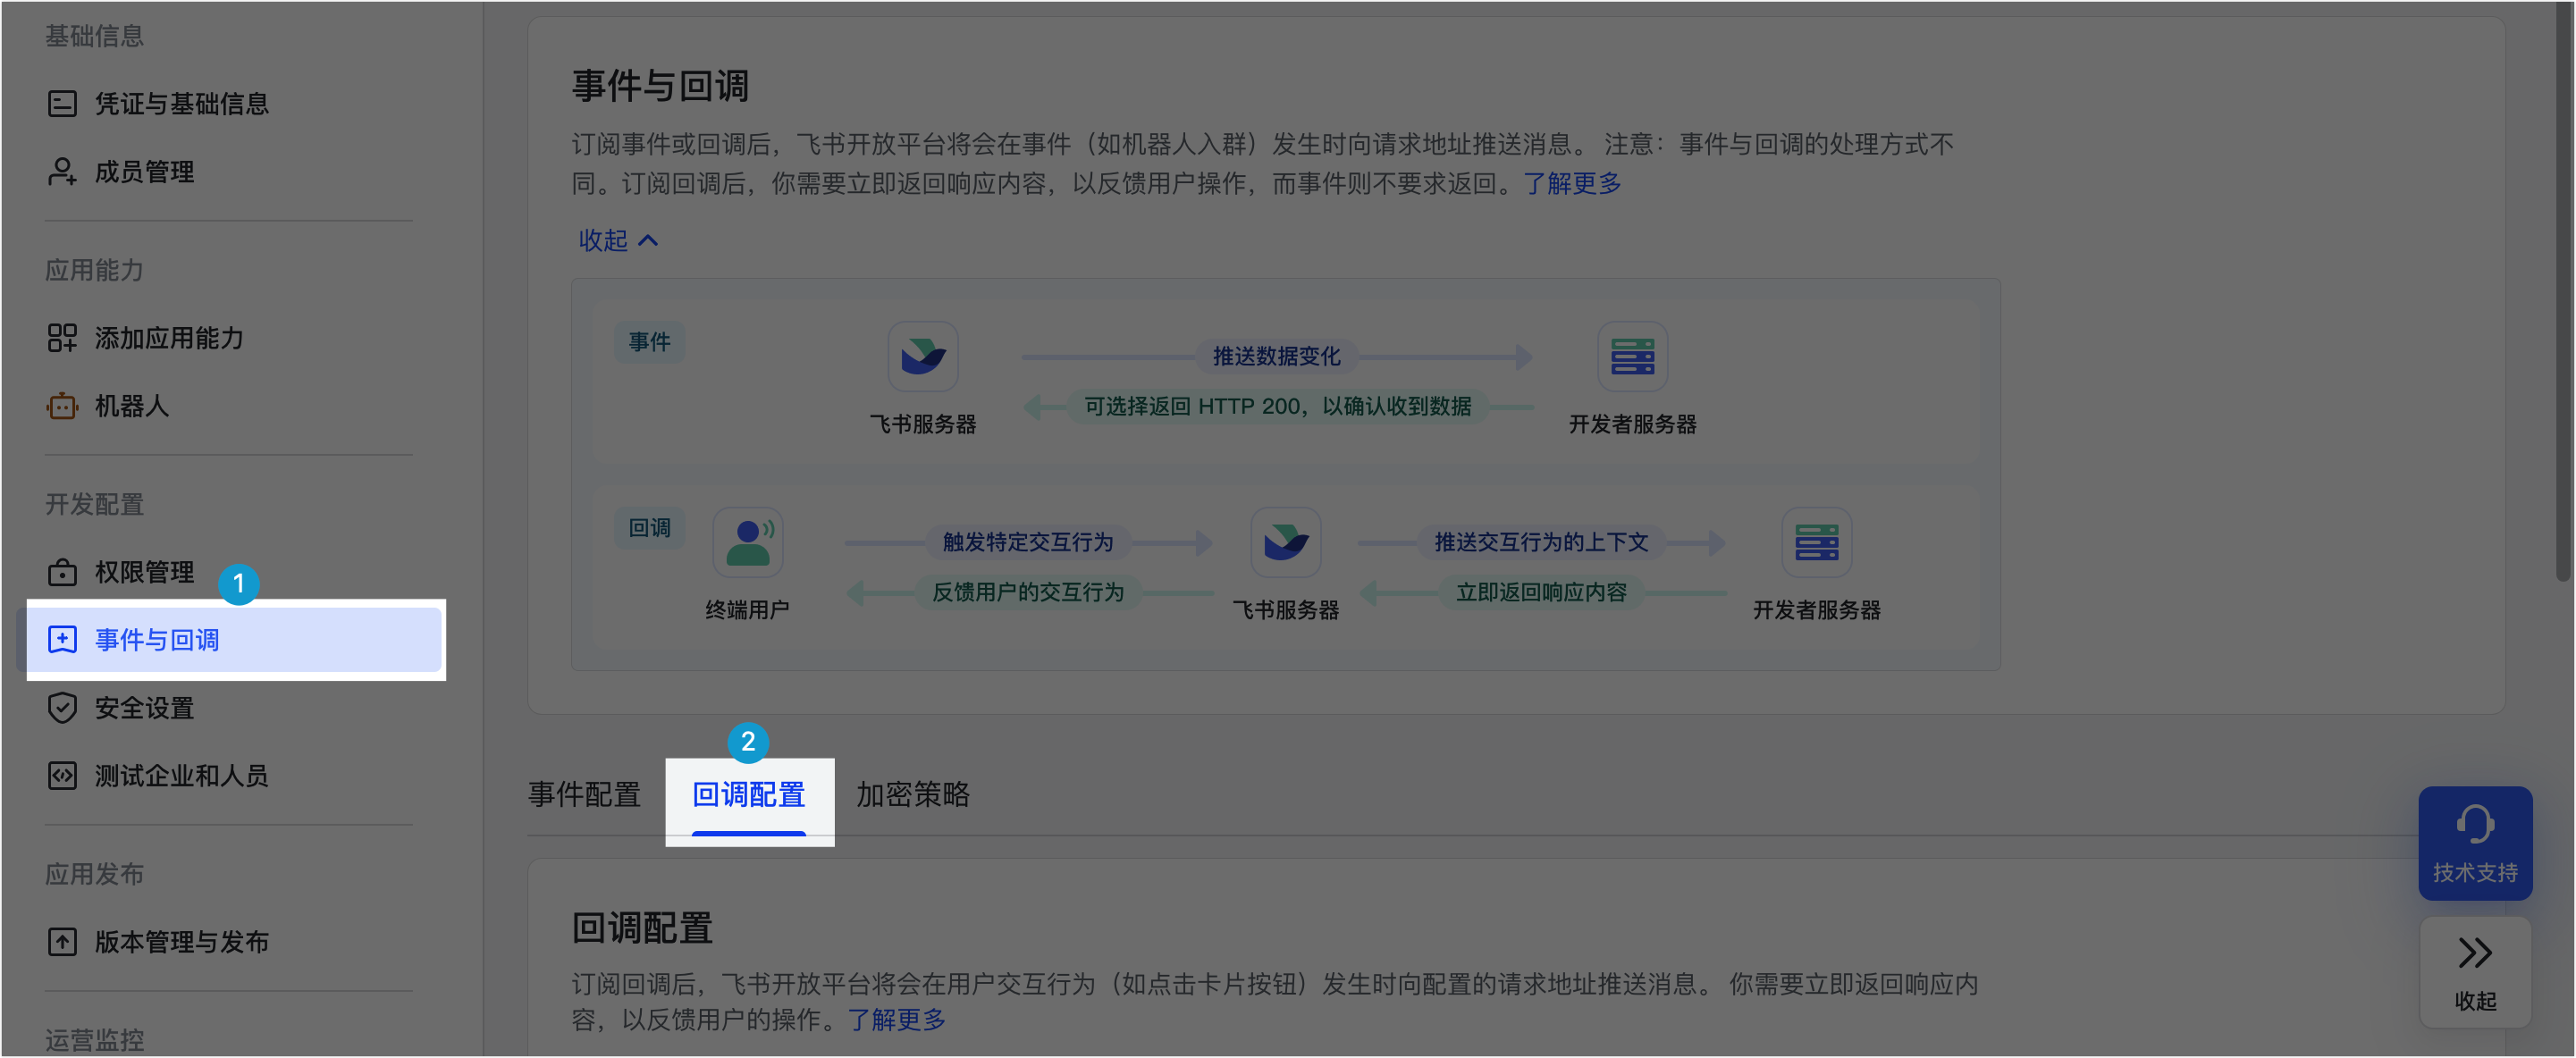The width and height of the screenshot is (2576, 1058).
Task: Click the 飞书服务器 icon in 事件 diagram
Action: point(922,357)
